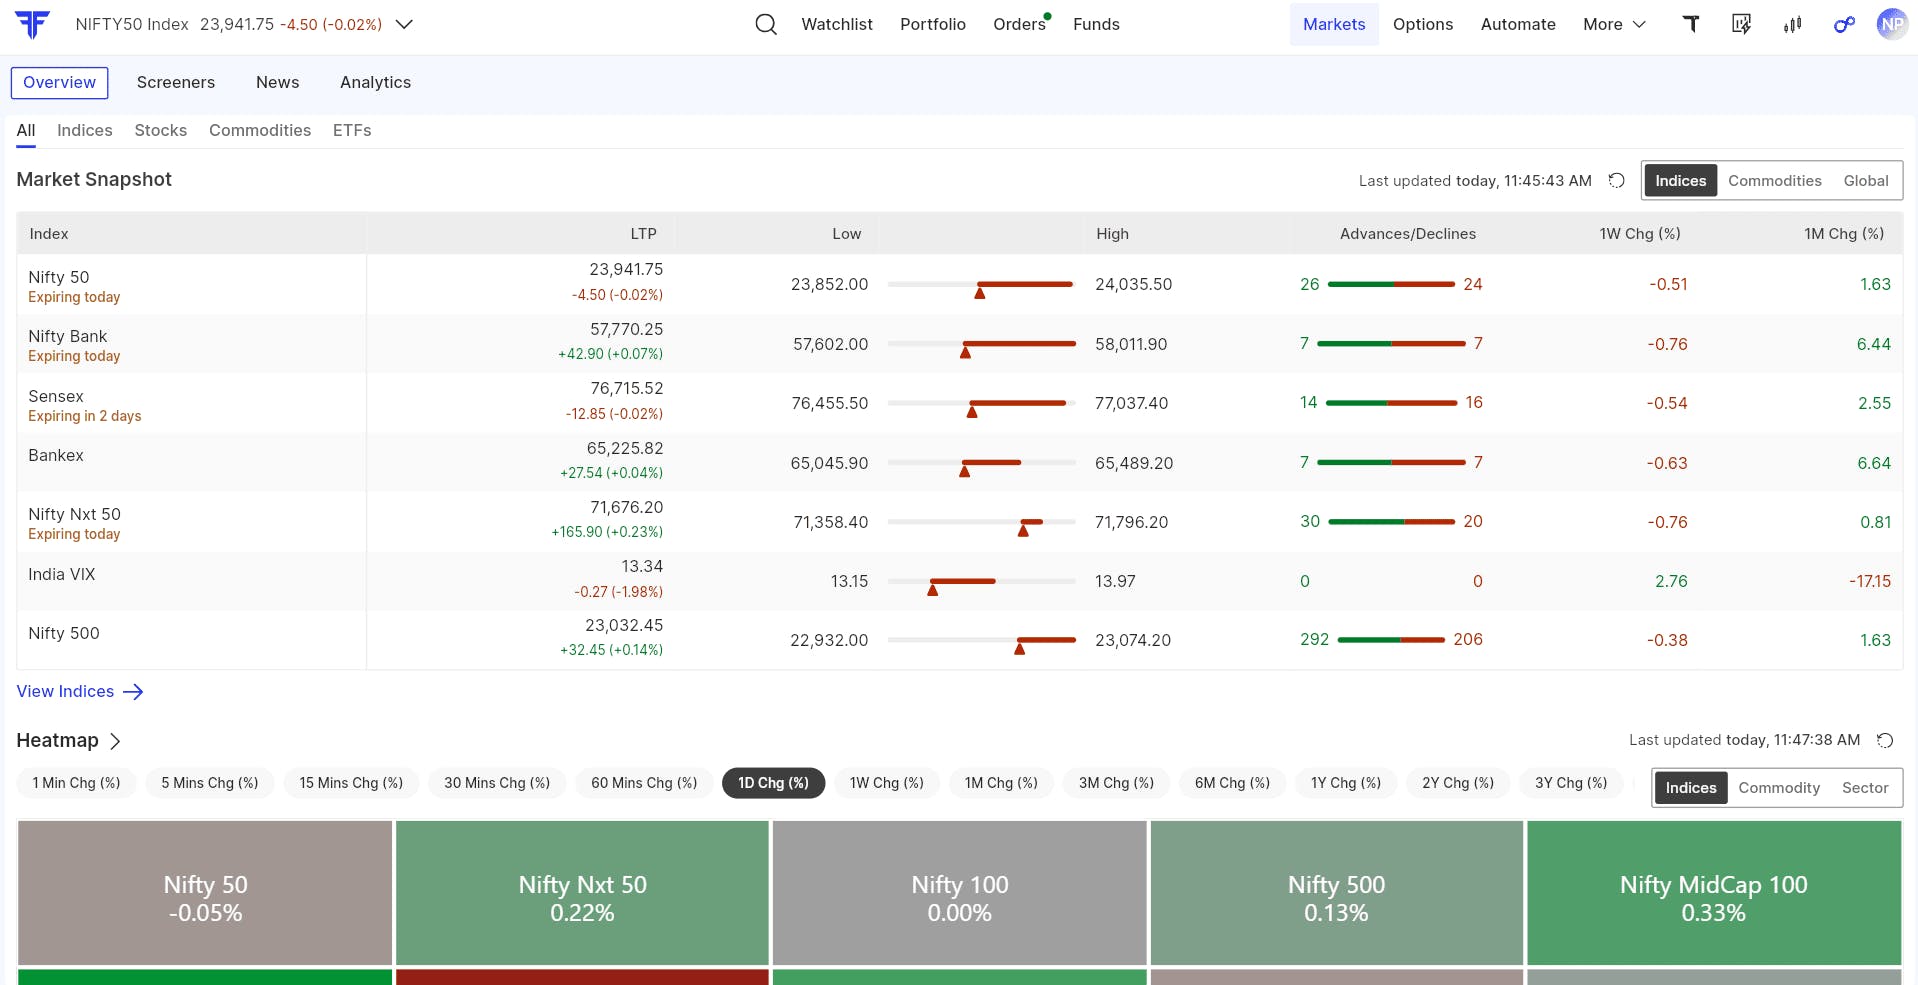
Task: Expand the Heatmap section chevron
Action: [115, 741]
